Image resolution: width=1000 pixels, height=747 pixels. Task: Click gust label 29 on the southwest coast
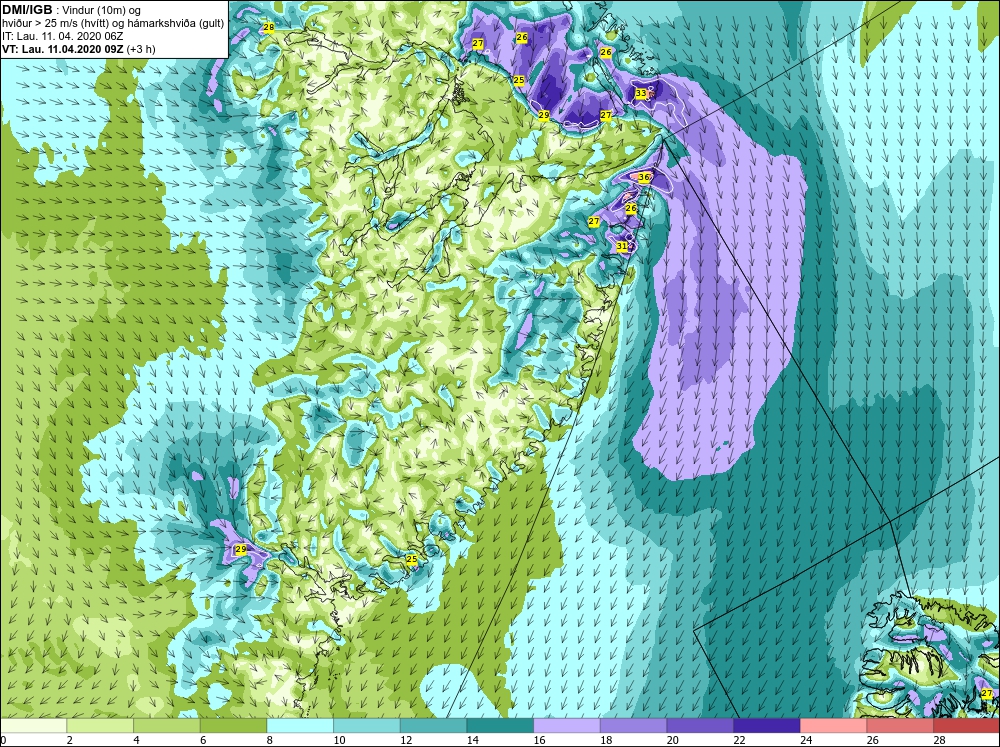(240, 549)
